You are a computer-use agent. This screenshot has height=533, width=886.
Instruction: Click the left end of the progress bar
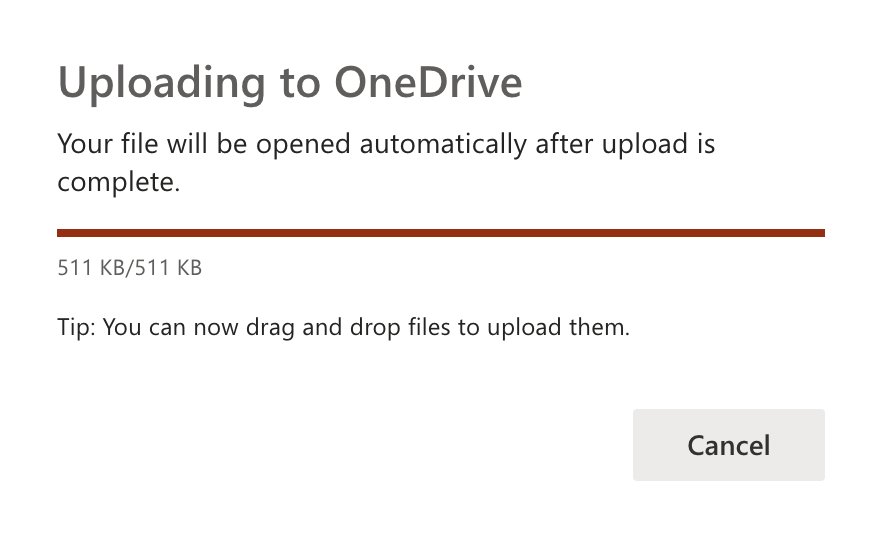pos(62,233)
